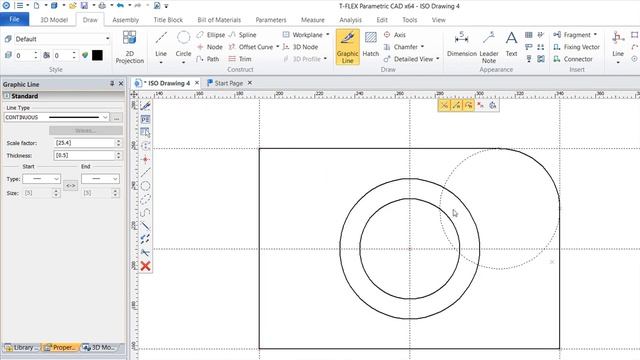Viewport: 640px width, 360px height.
Task: Open the Default style dropdown
Action: click(x=107, y=39)
